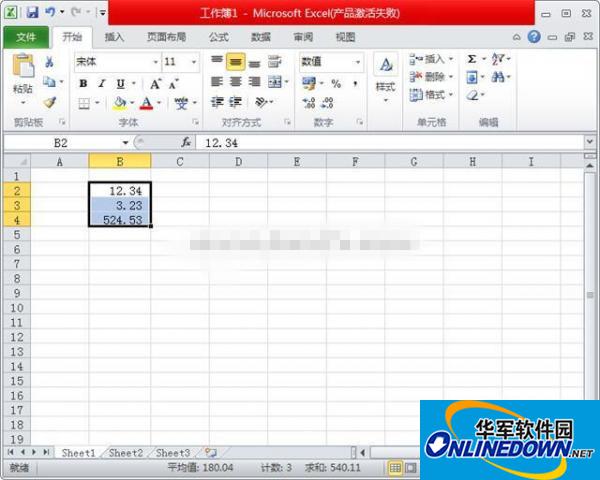Open the number format 数值 dropdown
This screenshot has width=600, height=480.
tap(358, 62)
